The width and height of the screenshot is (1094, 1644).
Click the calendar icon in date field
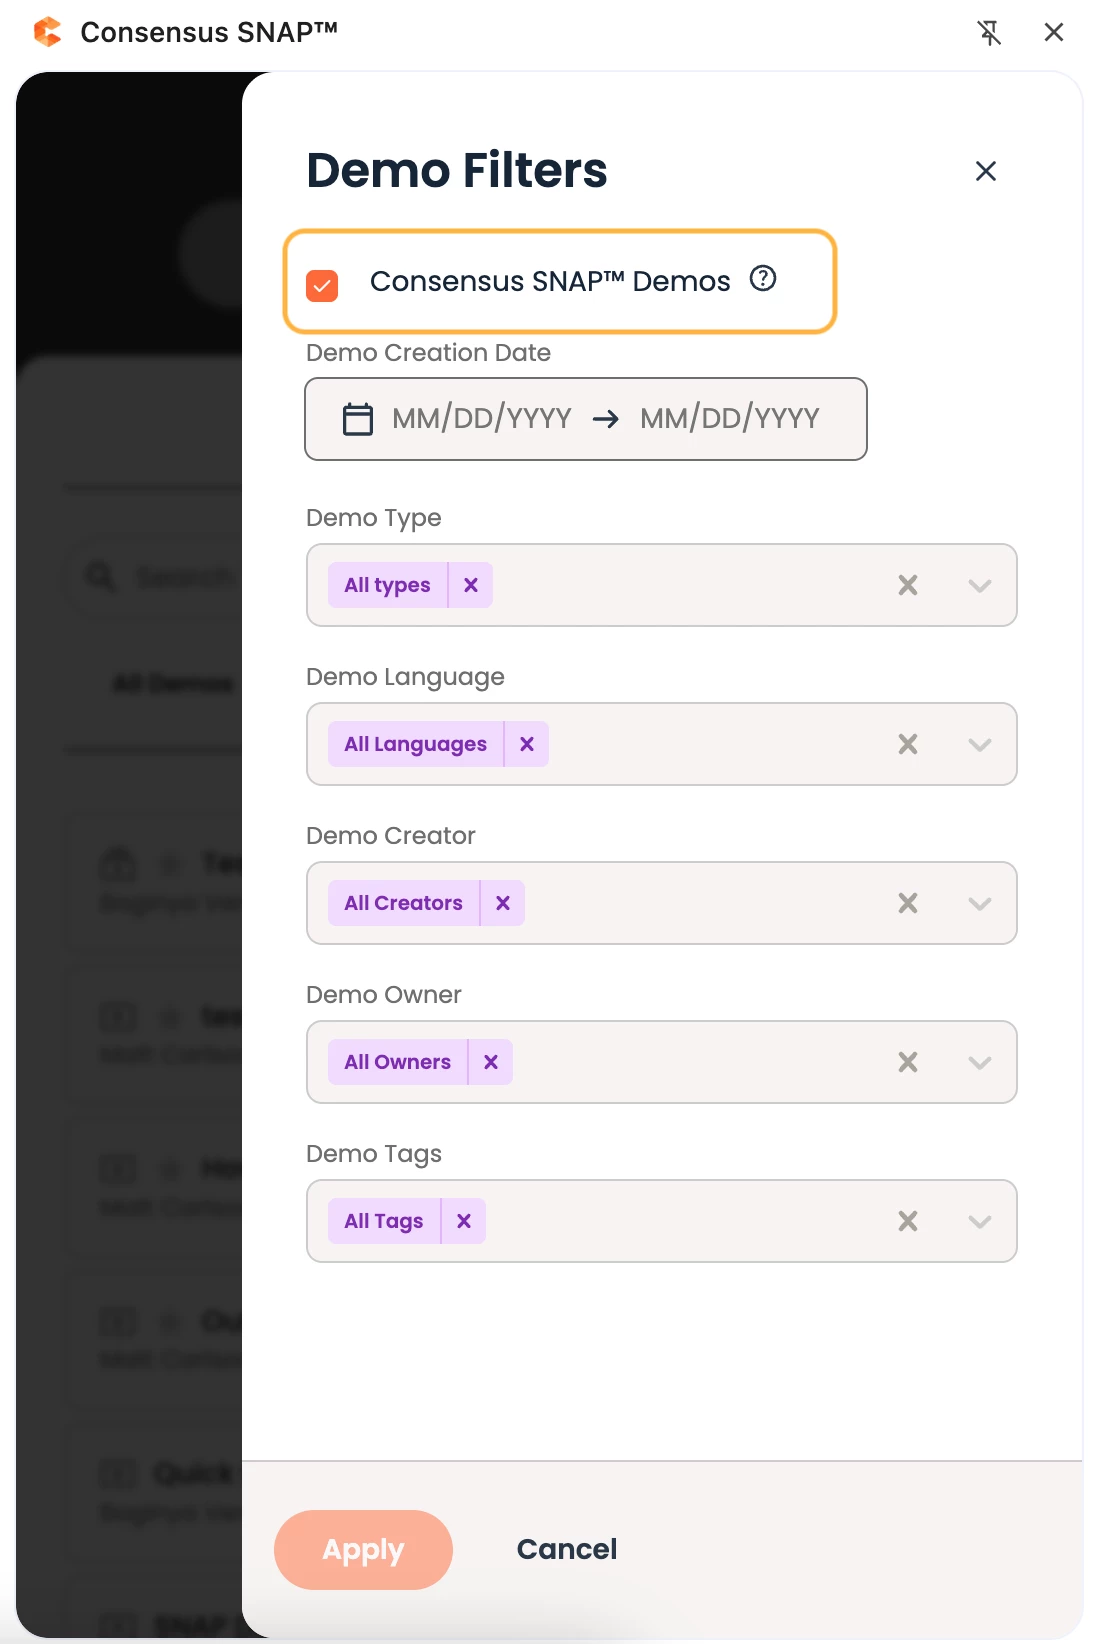358,419
